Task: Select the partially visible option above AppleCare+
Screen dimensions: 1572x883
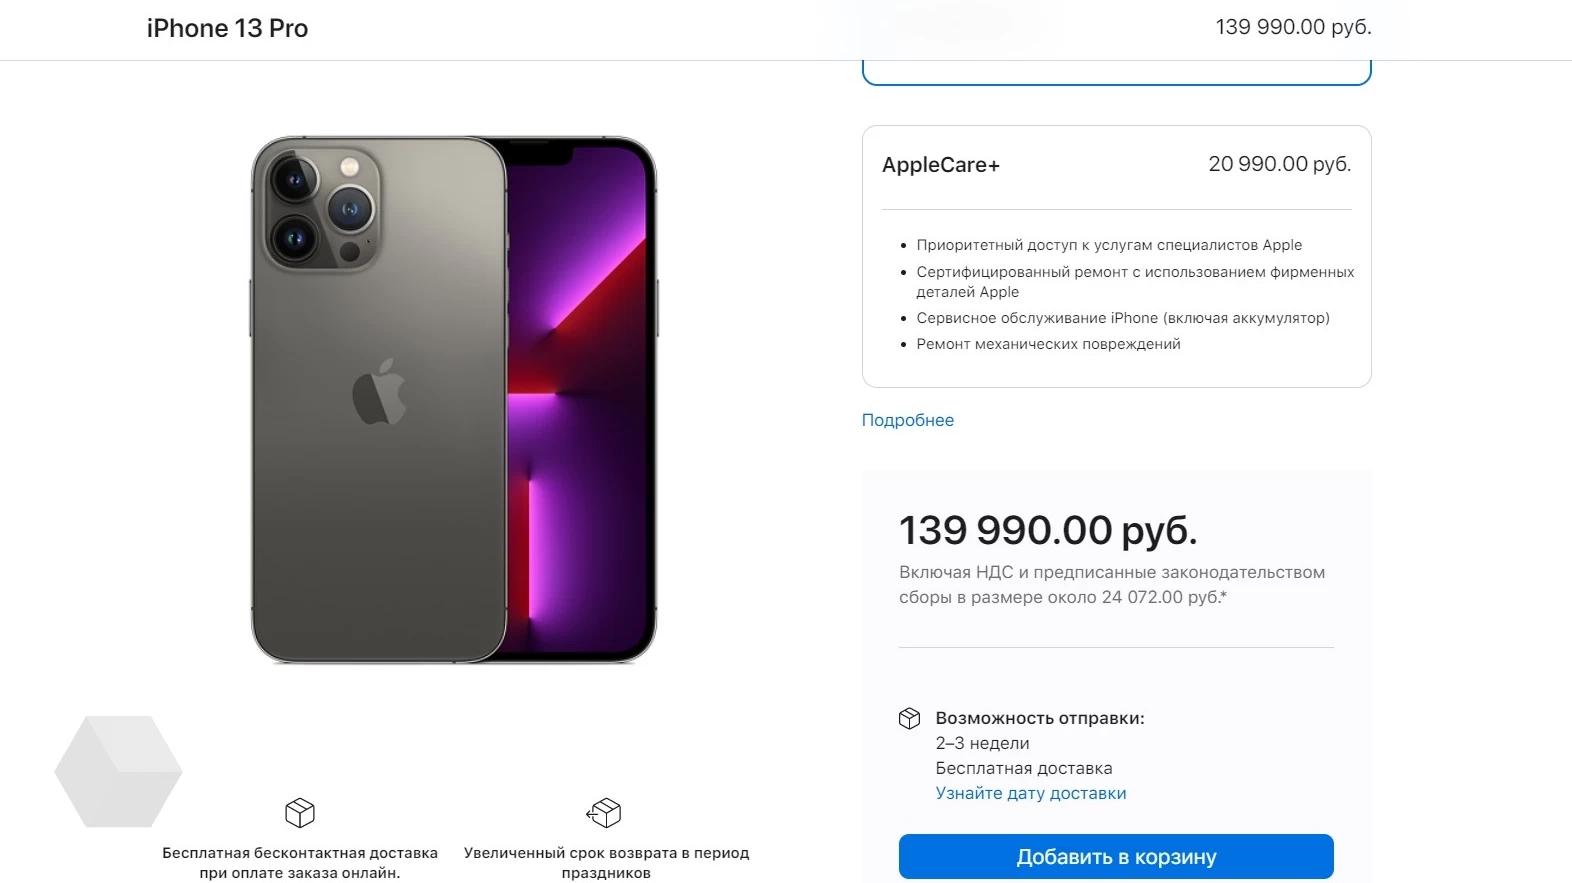Action: 1116,74
